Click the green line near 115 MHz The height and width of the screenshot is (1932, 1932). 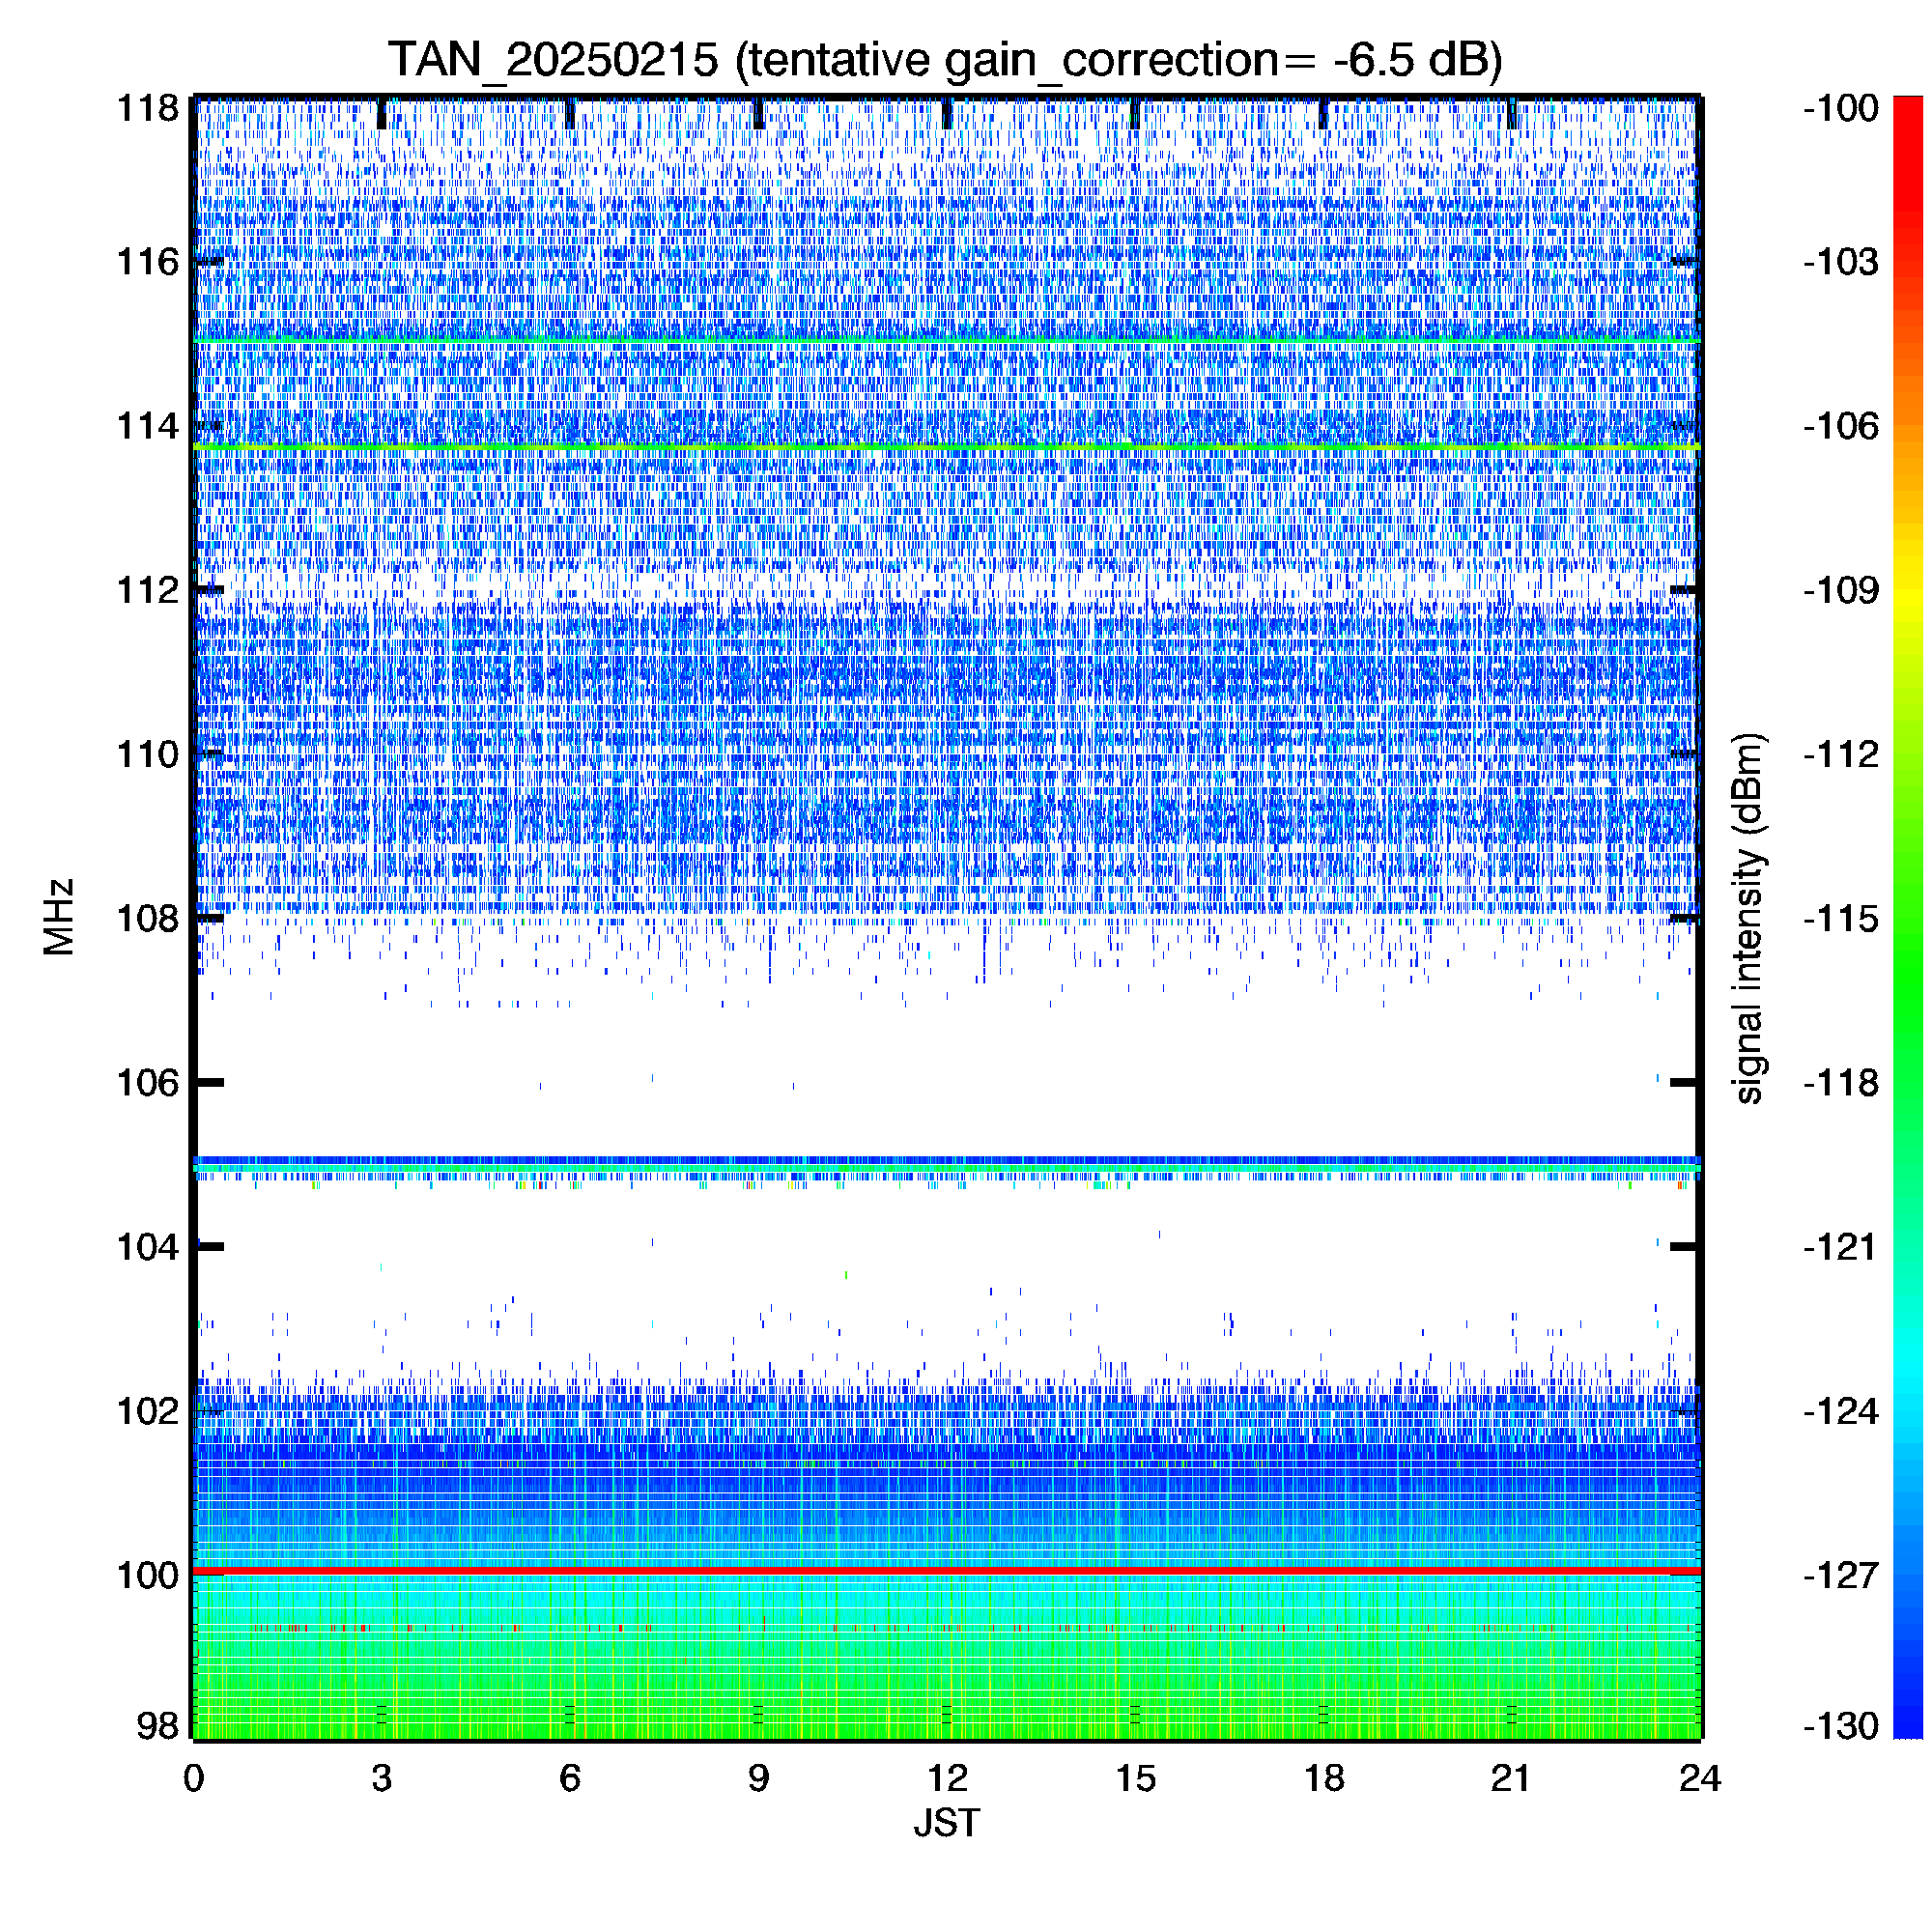pyautogui.click(x=946, y=342)
